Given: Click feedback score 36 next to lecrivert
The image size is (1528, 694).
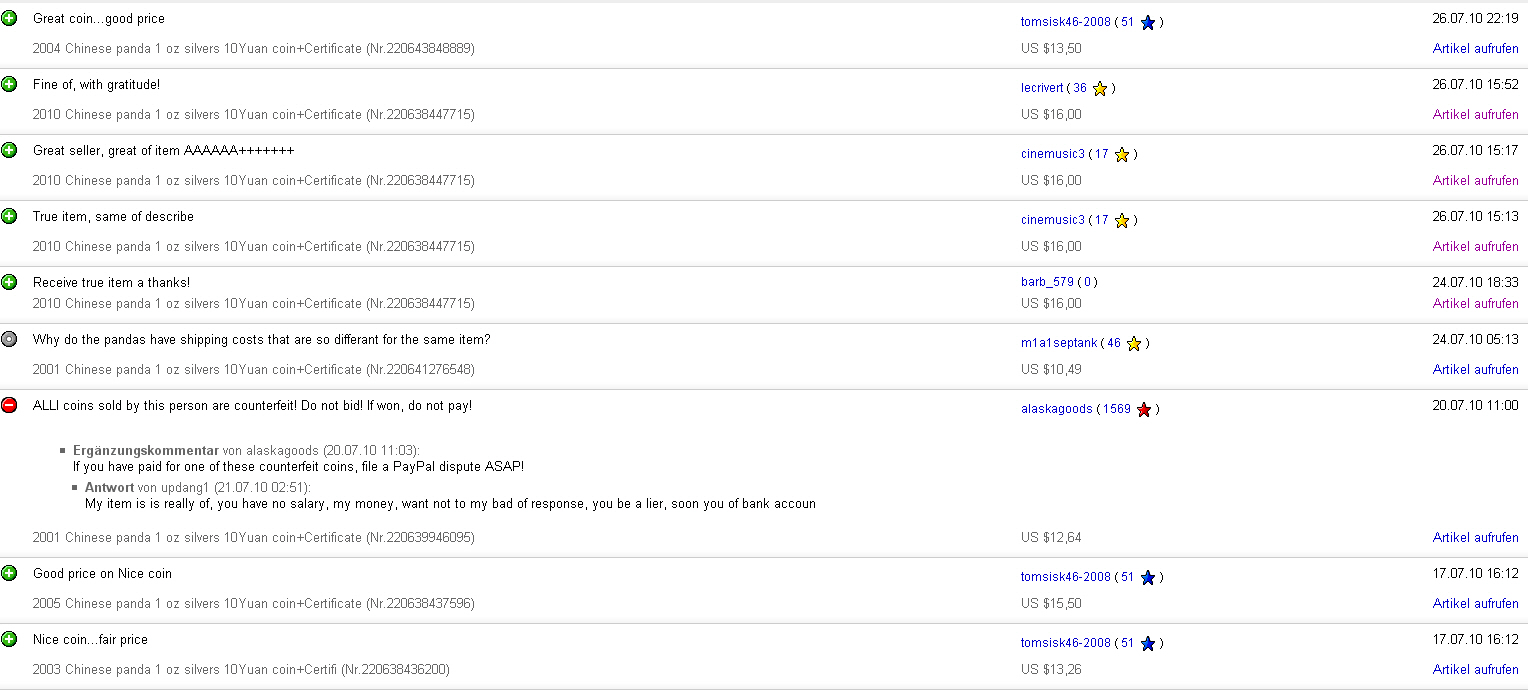Looking at the screenshot, I should [1080, 88].
